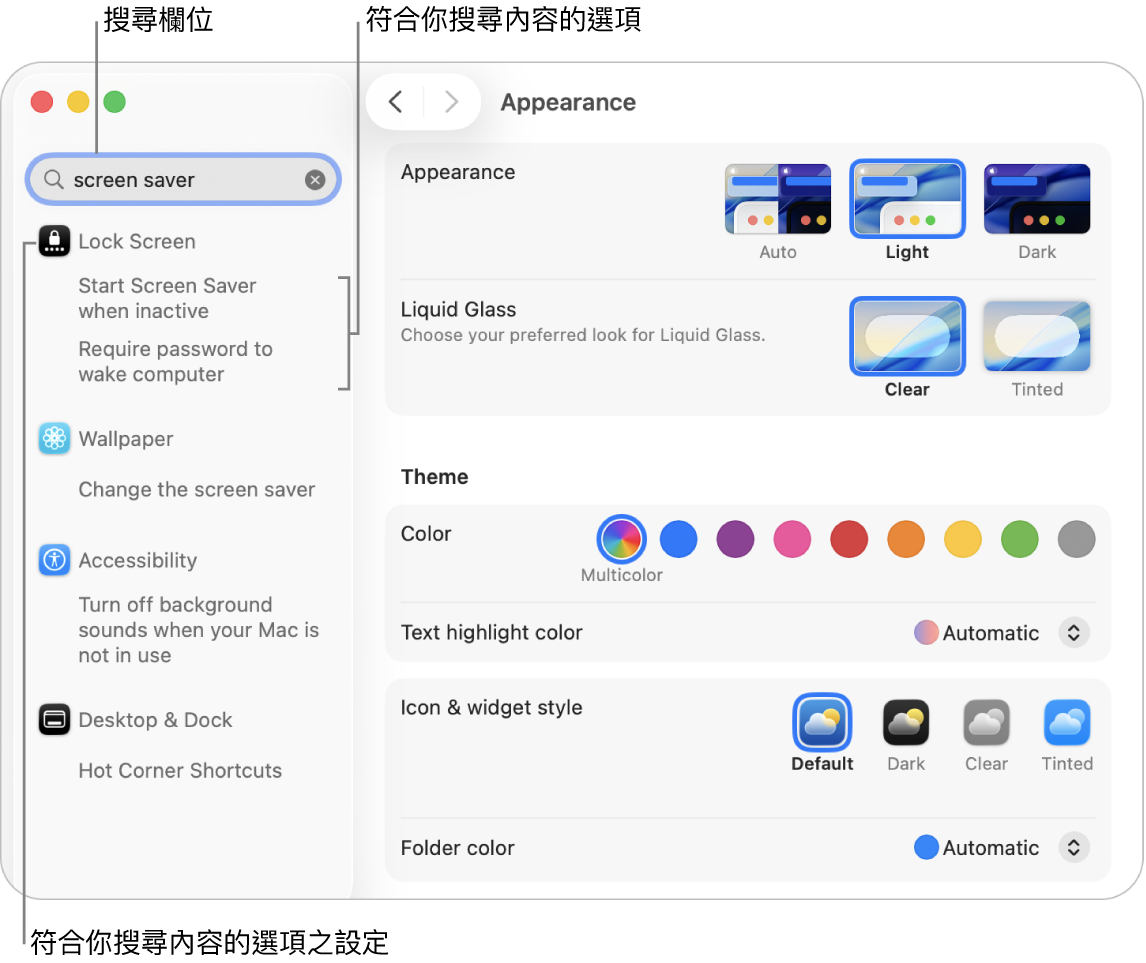
Task: Pick the blue theme color
Action: coord(678,539)
